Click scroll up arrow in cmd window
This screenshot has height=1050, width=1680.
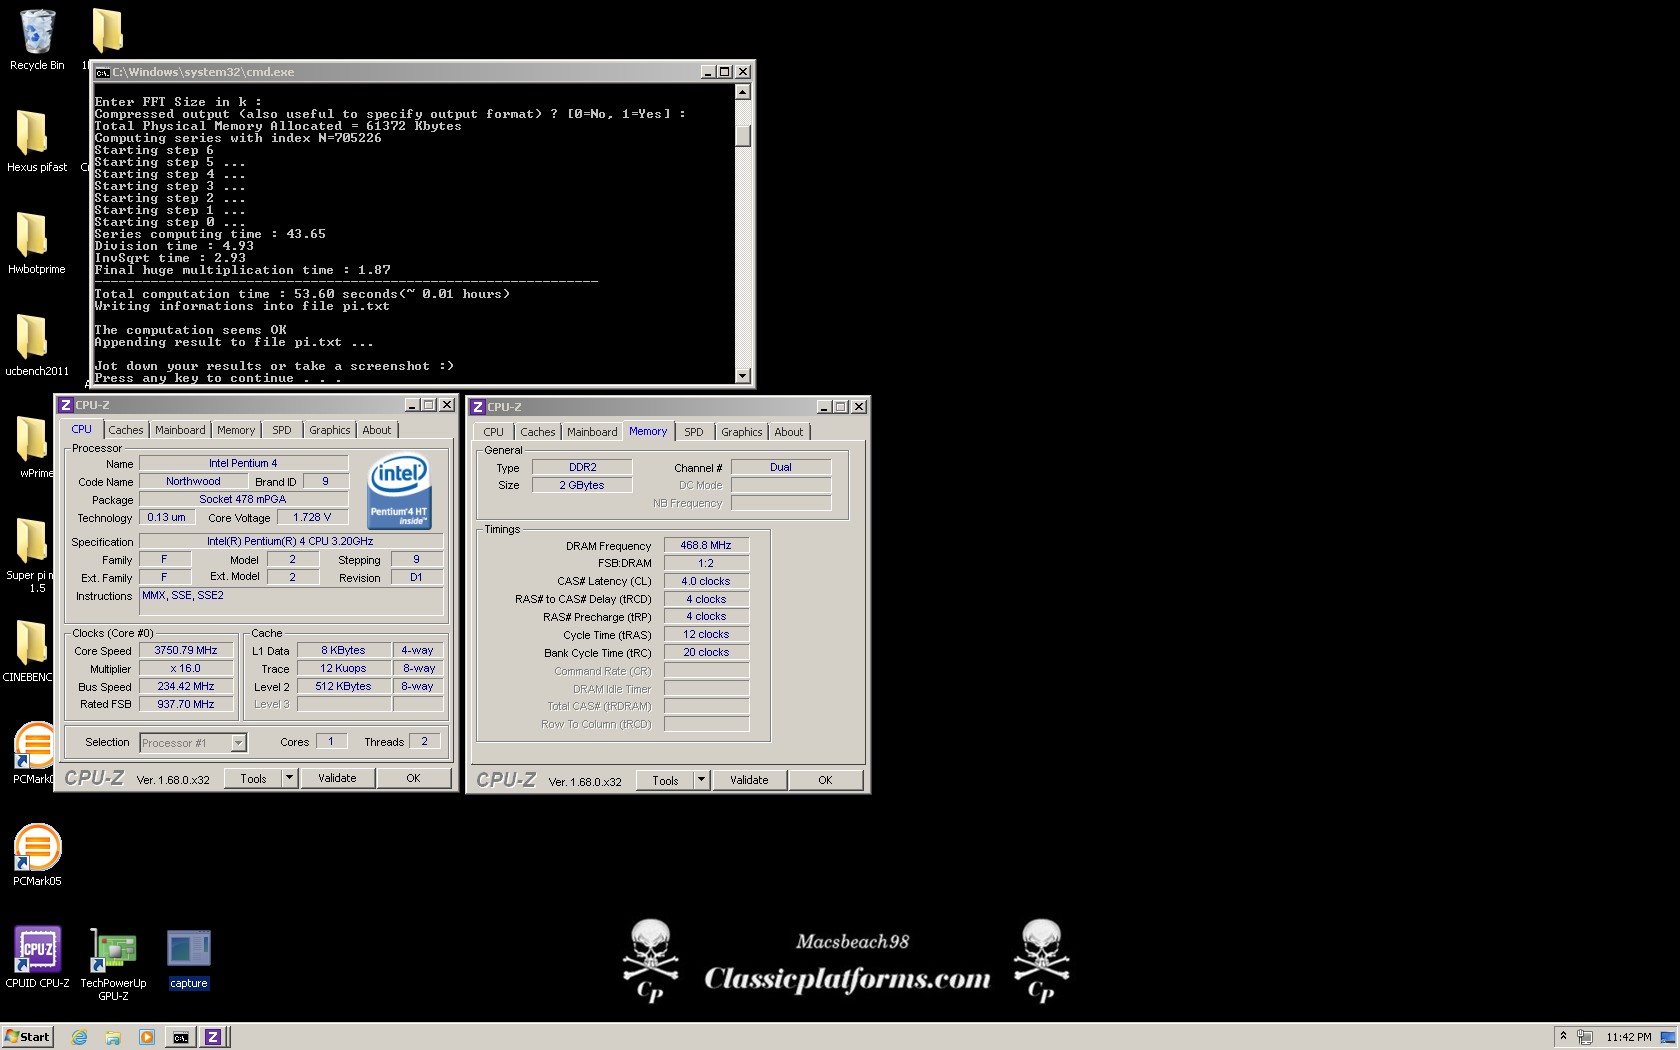pyautogui.click(x=743, y=92)
